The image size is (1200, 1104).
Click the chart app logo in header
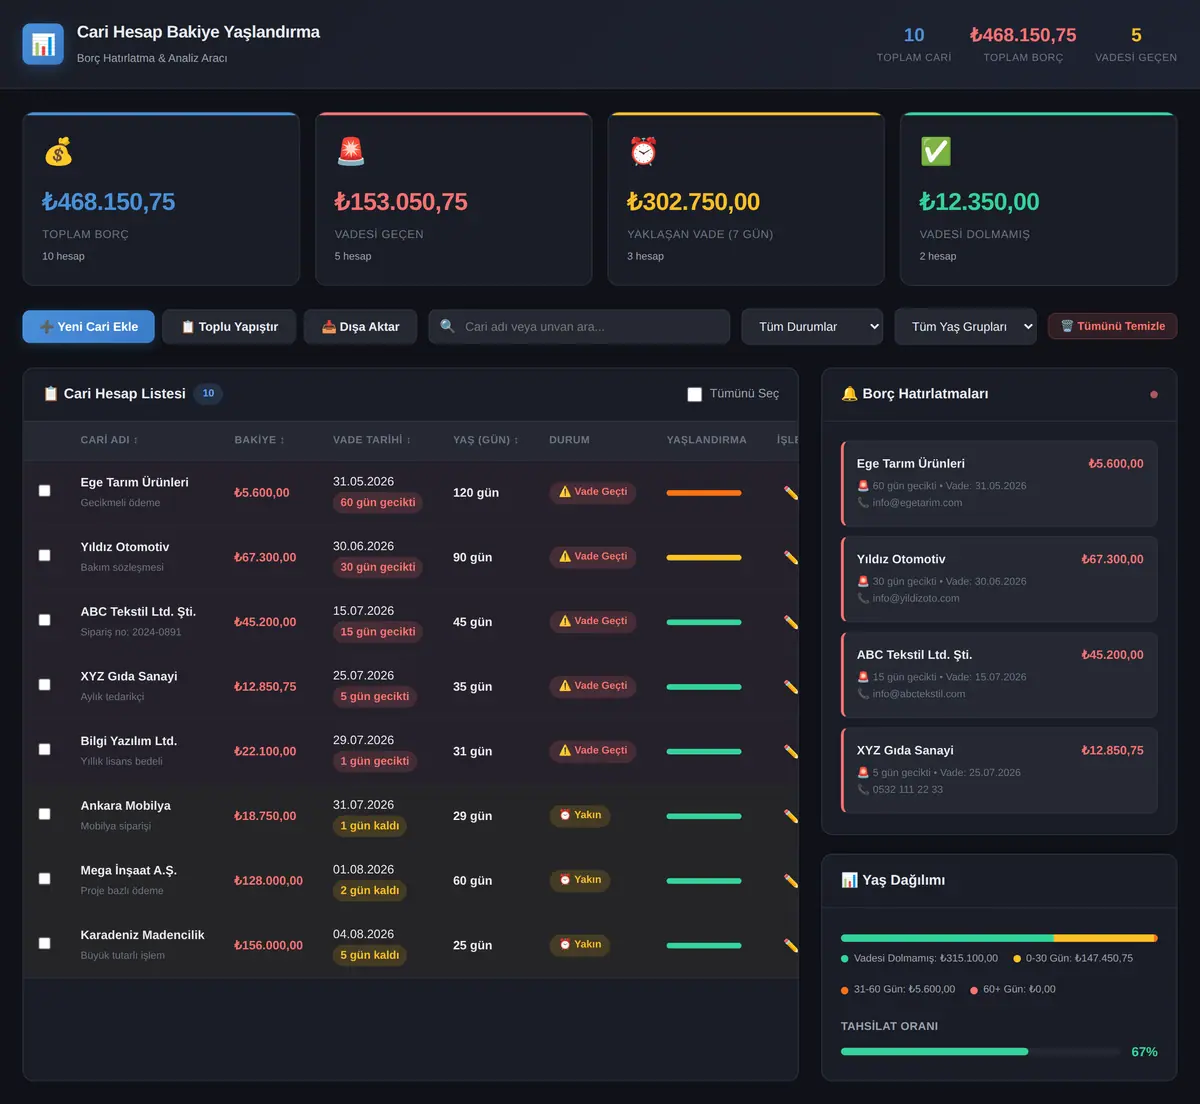pyautogui.click(x=43, y=44)
